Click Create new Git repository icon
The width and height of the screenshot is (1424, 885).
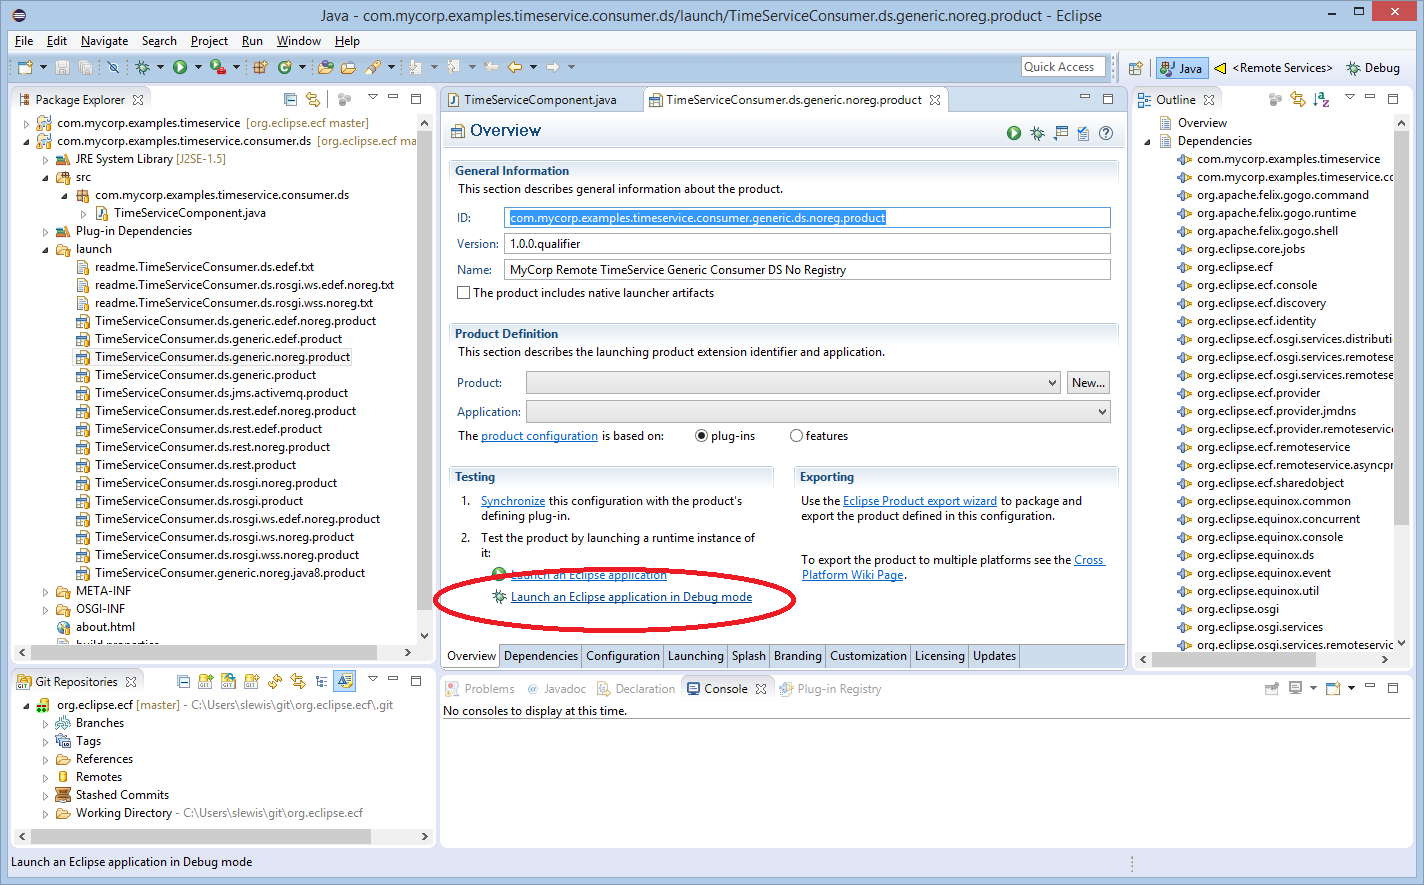click(x=251, y=681)
